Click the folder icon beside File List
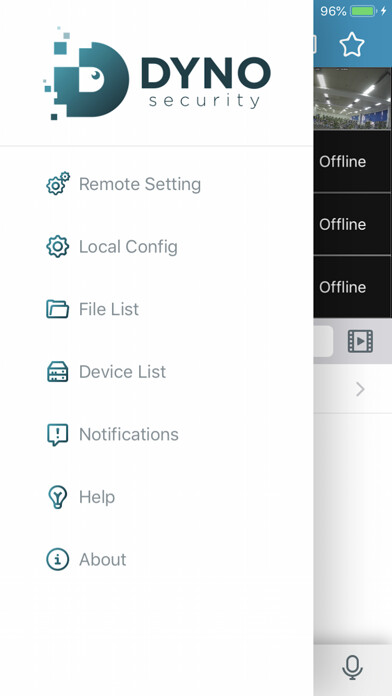Screen dimensions: 392x696 click(58, 309)
